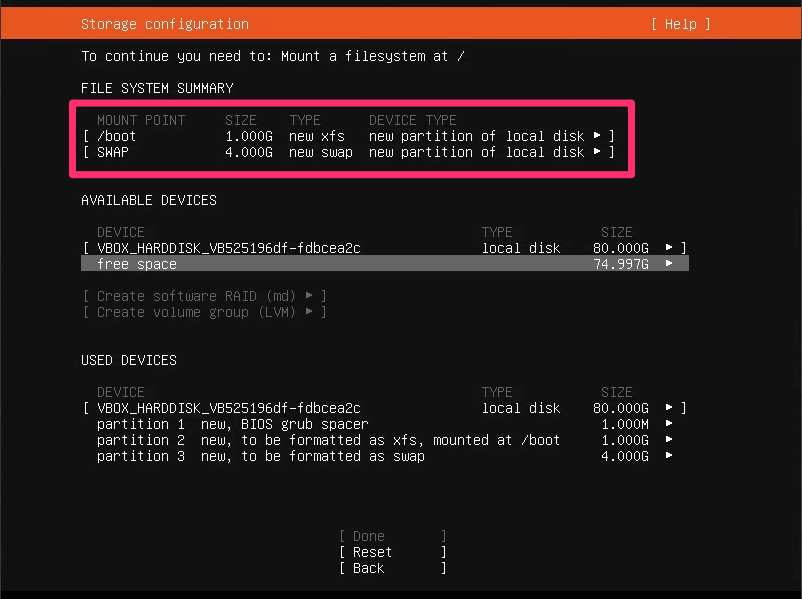The width and height of the screenshot is (802, 599).
Task: Select partition 2 mounted at /boot
Action: pyautogui.click(x=385, y=440)
